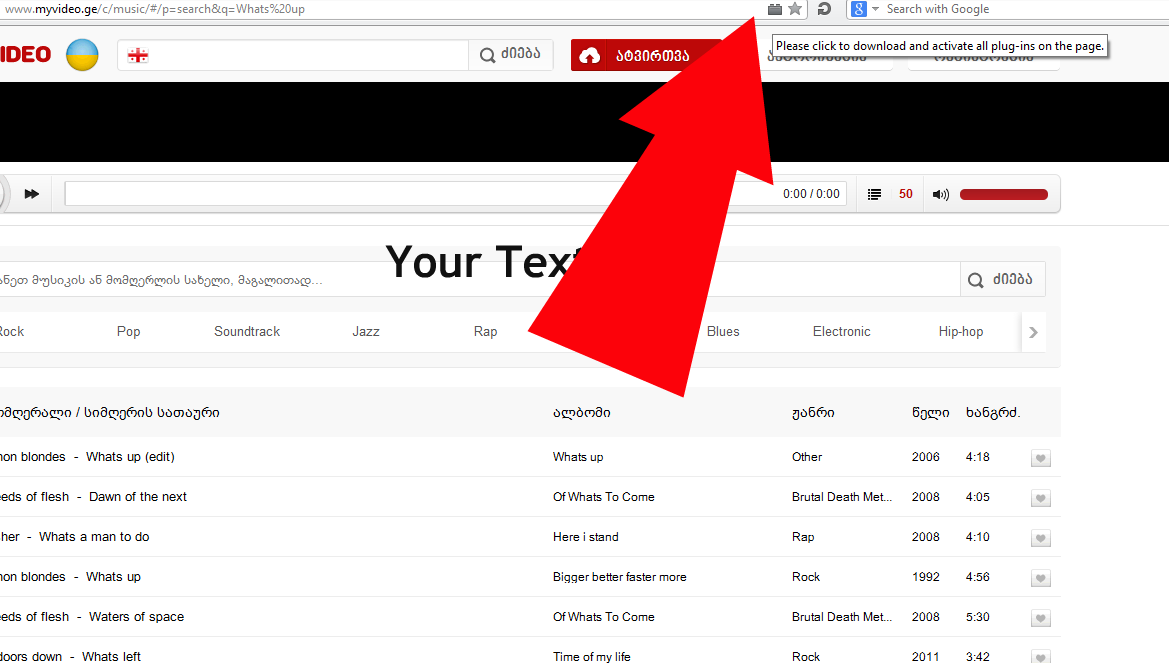
Task: Favorite the Whats up (edit) track heart
Action: (x=1041, y=458)
